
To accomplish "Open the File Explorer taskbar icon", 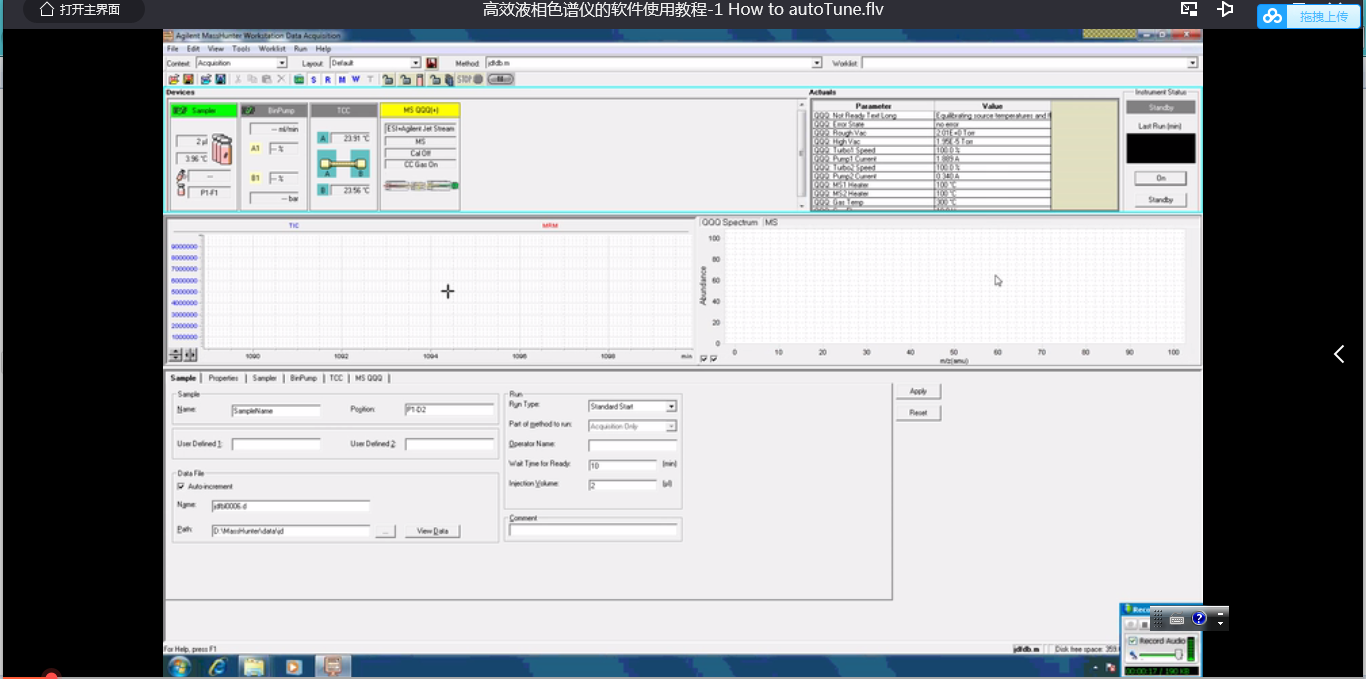I will click(x=254, y=666).
